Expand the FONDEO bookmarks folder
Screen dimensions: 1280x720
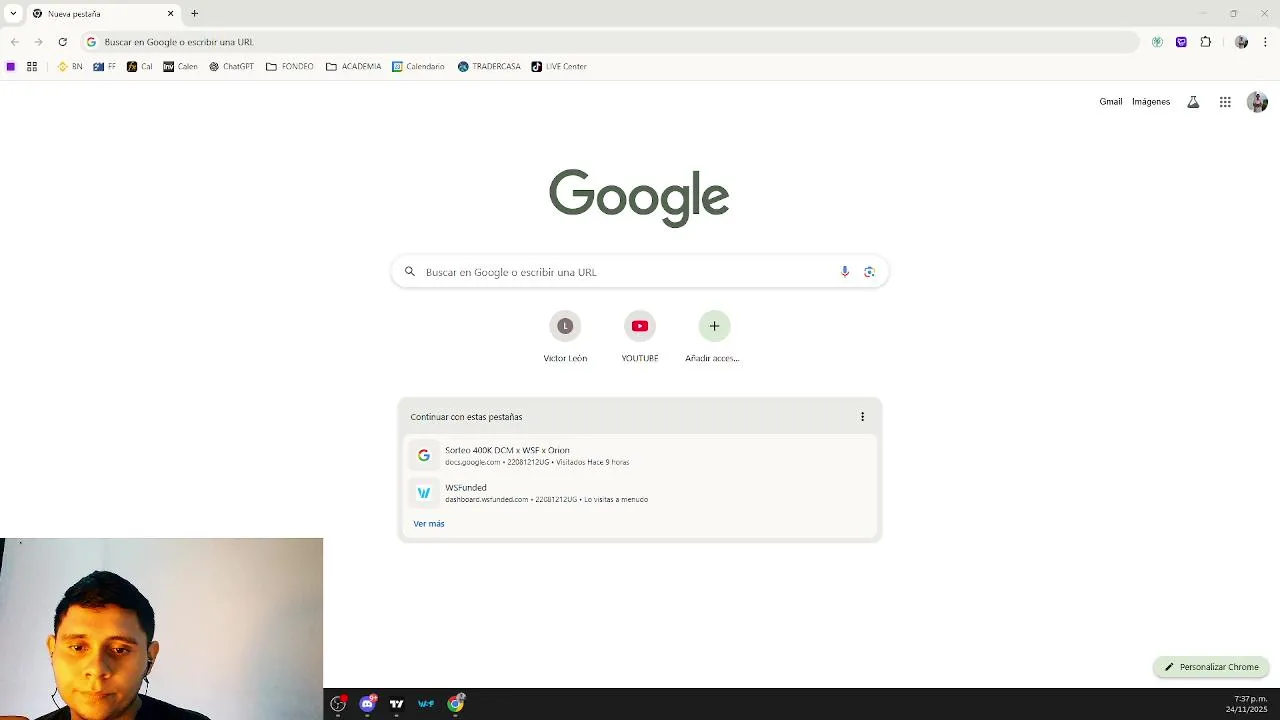290,67
